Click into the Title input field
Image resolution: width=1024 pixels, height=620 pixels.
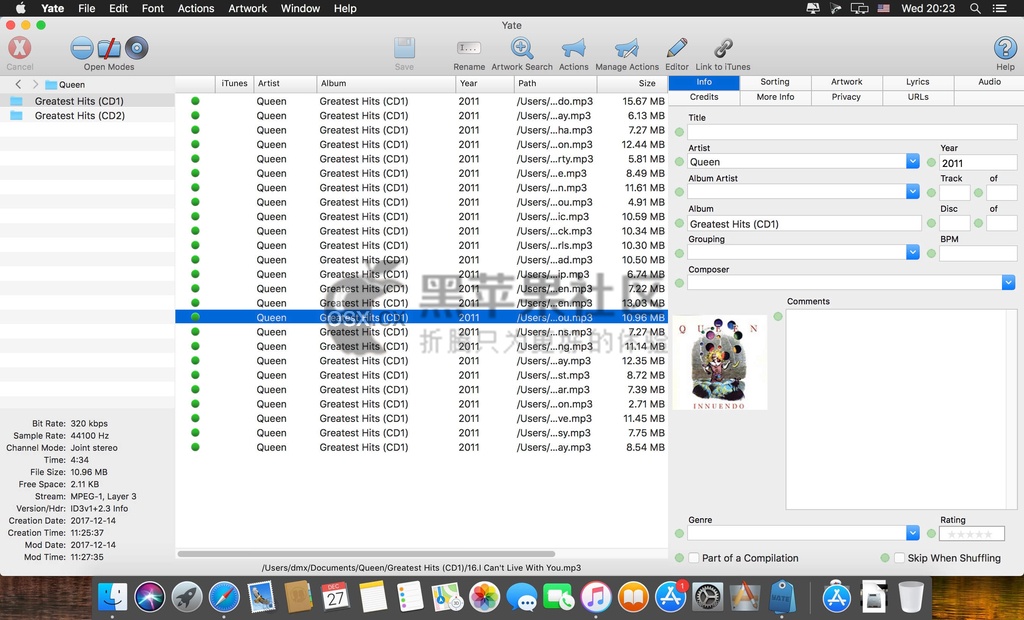852,132
